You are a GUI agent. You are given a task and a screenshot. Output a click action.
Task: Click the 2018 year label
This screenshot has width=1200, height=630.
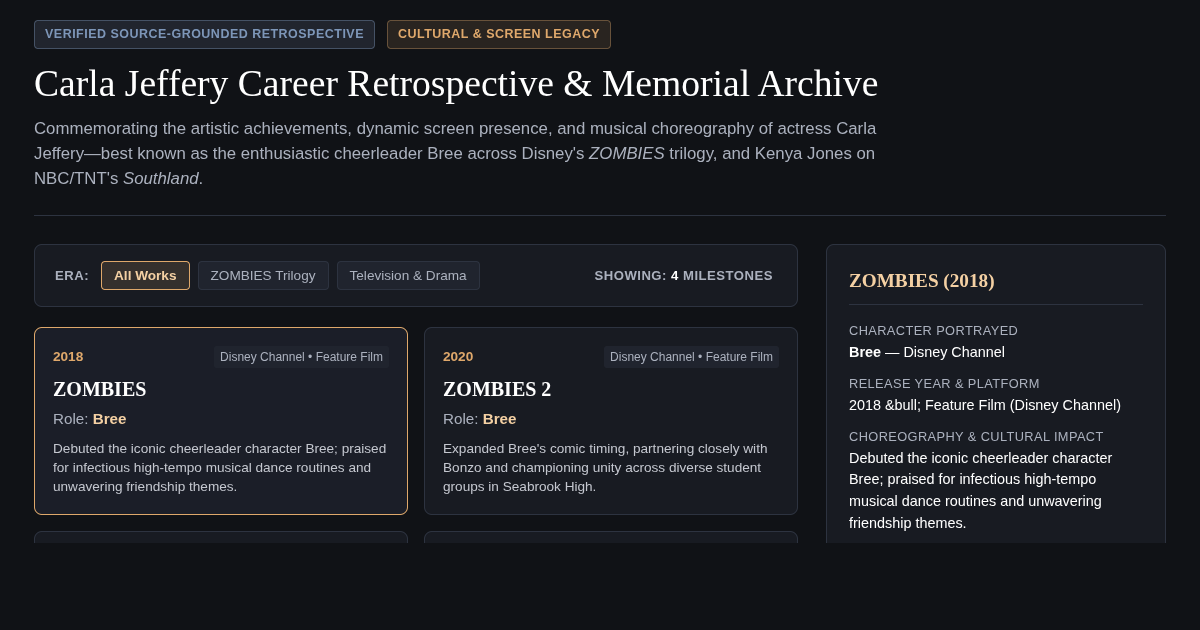tap(68, 357)
